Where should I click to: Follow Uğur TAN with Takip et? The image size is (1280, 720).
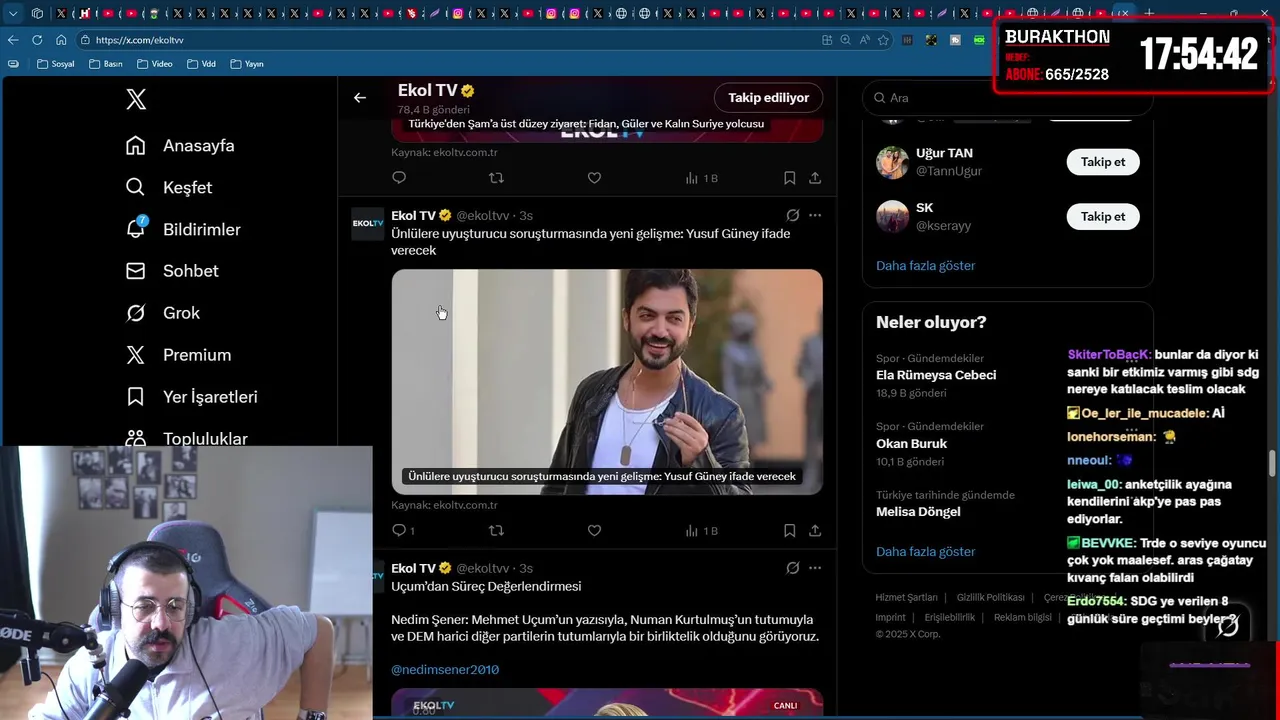pyautogui.click(x=1103, y=162)
